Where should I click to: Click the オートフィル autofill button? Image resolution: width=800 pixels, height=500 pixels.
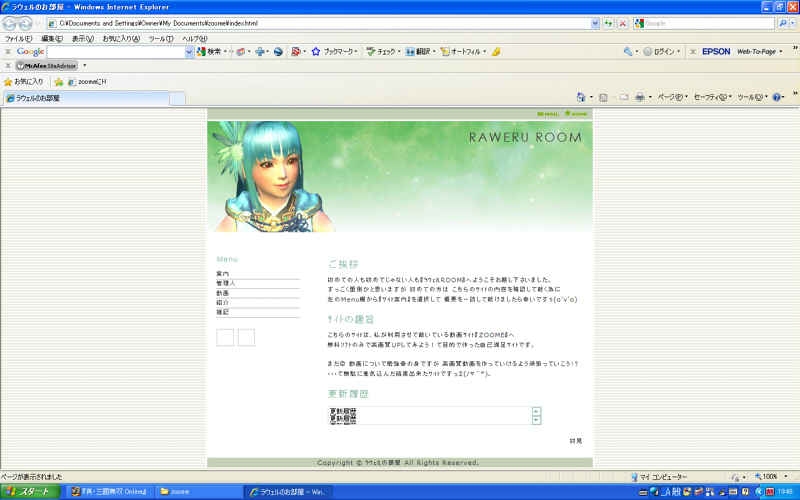tap(463, 52)
